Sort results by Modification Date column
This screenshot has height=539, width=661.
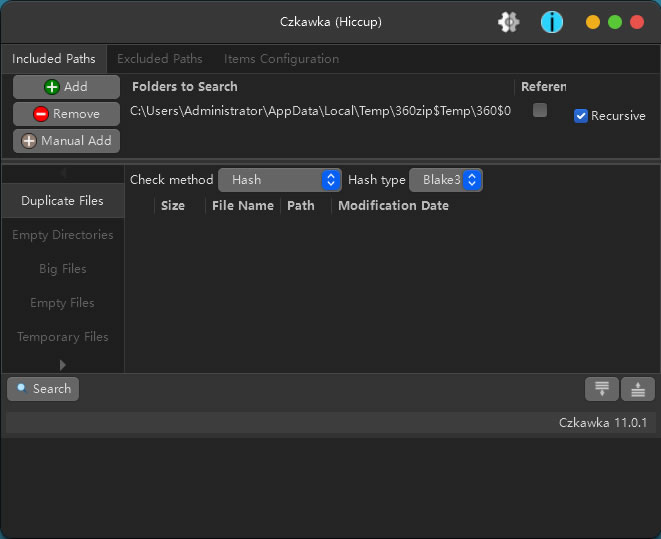393,206
